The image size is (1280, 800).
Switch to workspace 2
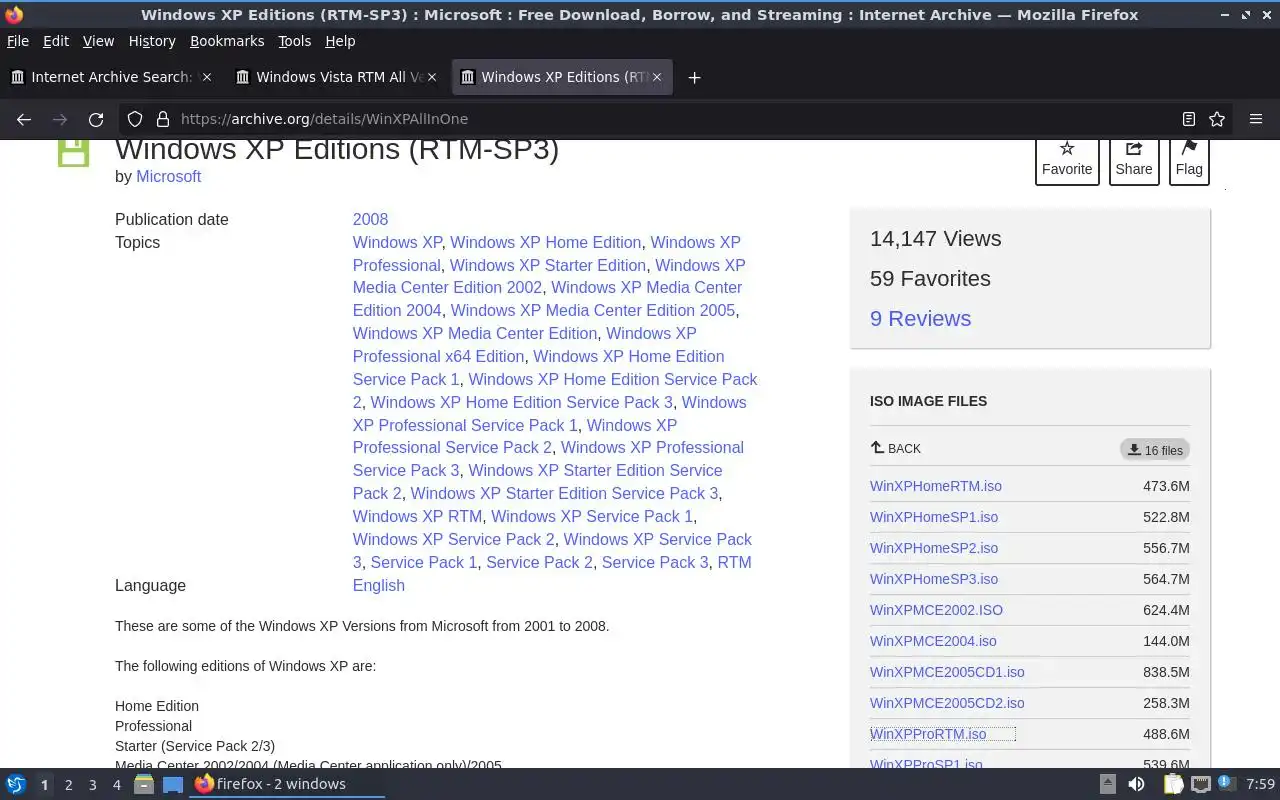click(x=68, y=785)
